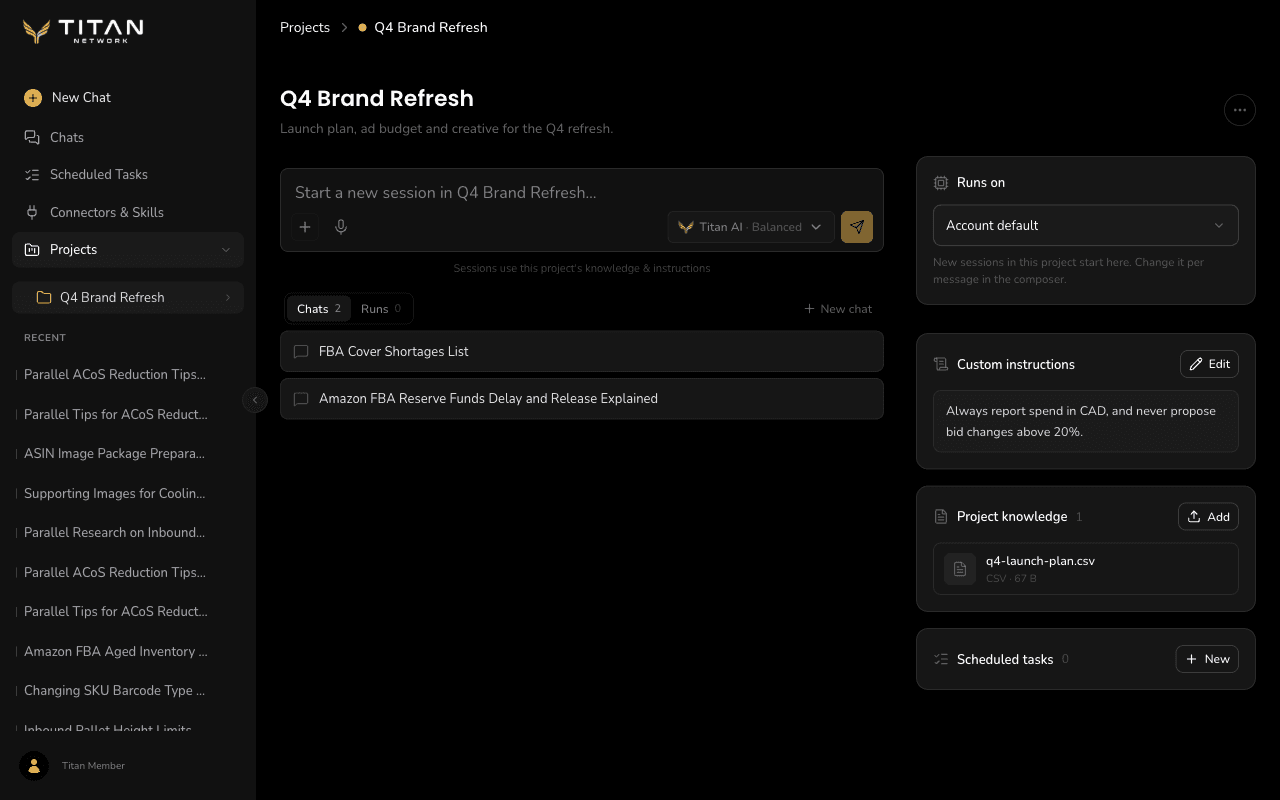Open the Account default dropdown
This screenshot has width=1280, height=800.
pos(1086,225)
